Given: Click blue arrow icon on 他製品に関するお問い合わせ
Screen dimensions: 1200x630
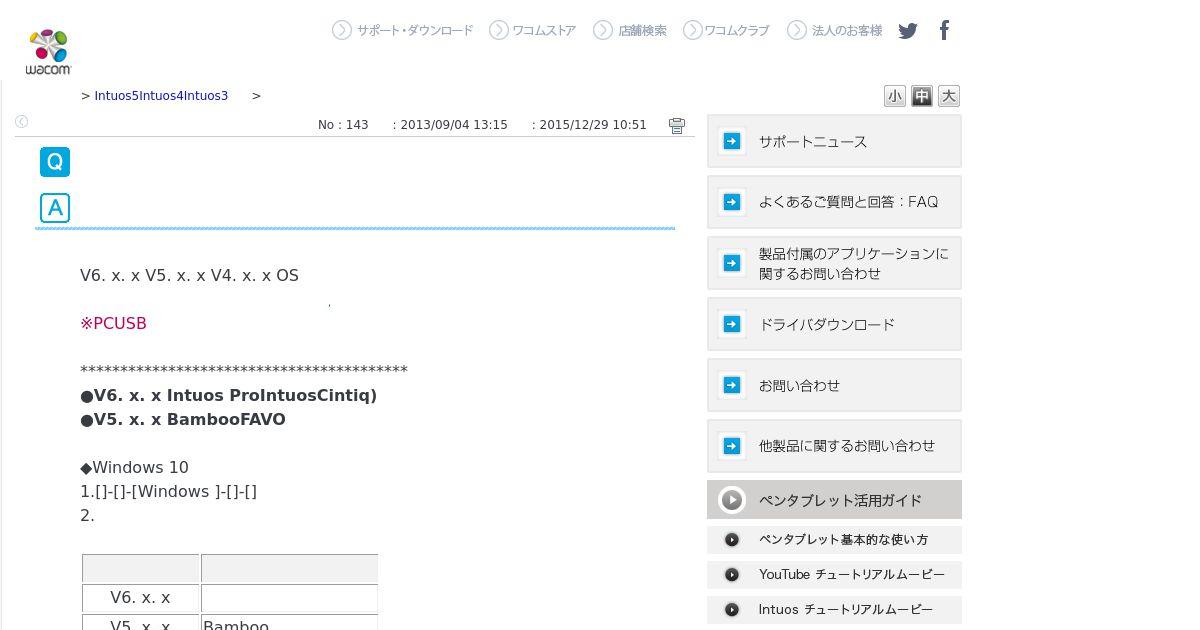Looking at the screenshot, I should (x=732, y=446).
